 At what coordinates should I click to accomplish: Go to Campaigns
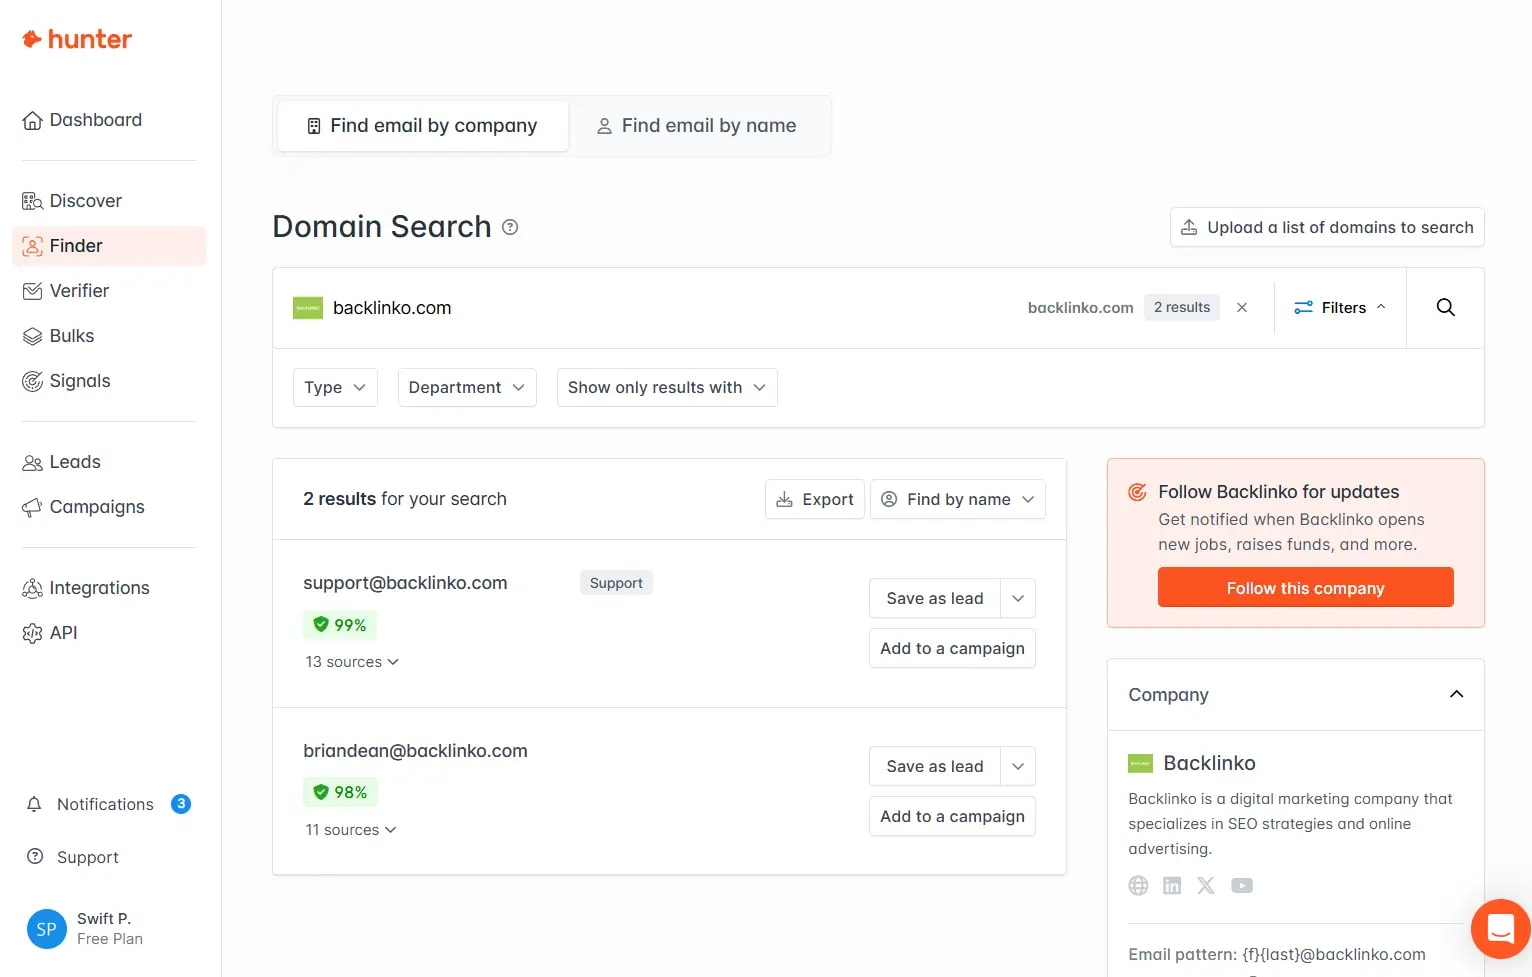point(83,507)
